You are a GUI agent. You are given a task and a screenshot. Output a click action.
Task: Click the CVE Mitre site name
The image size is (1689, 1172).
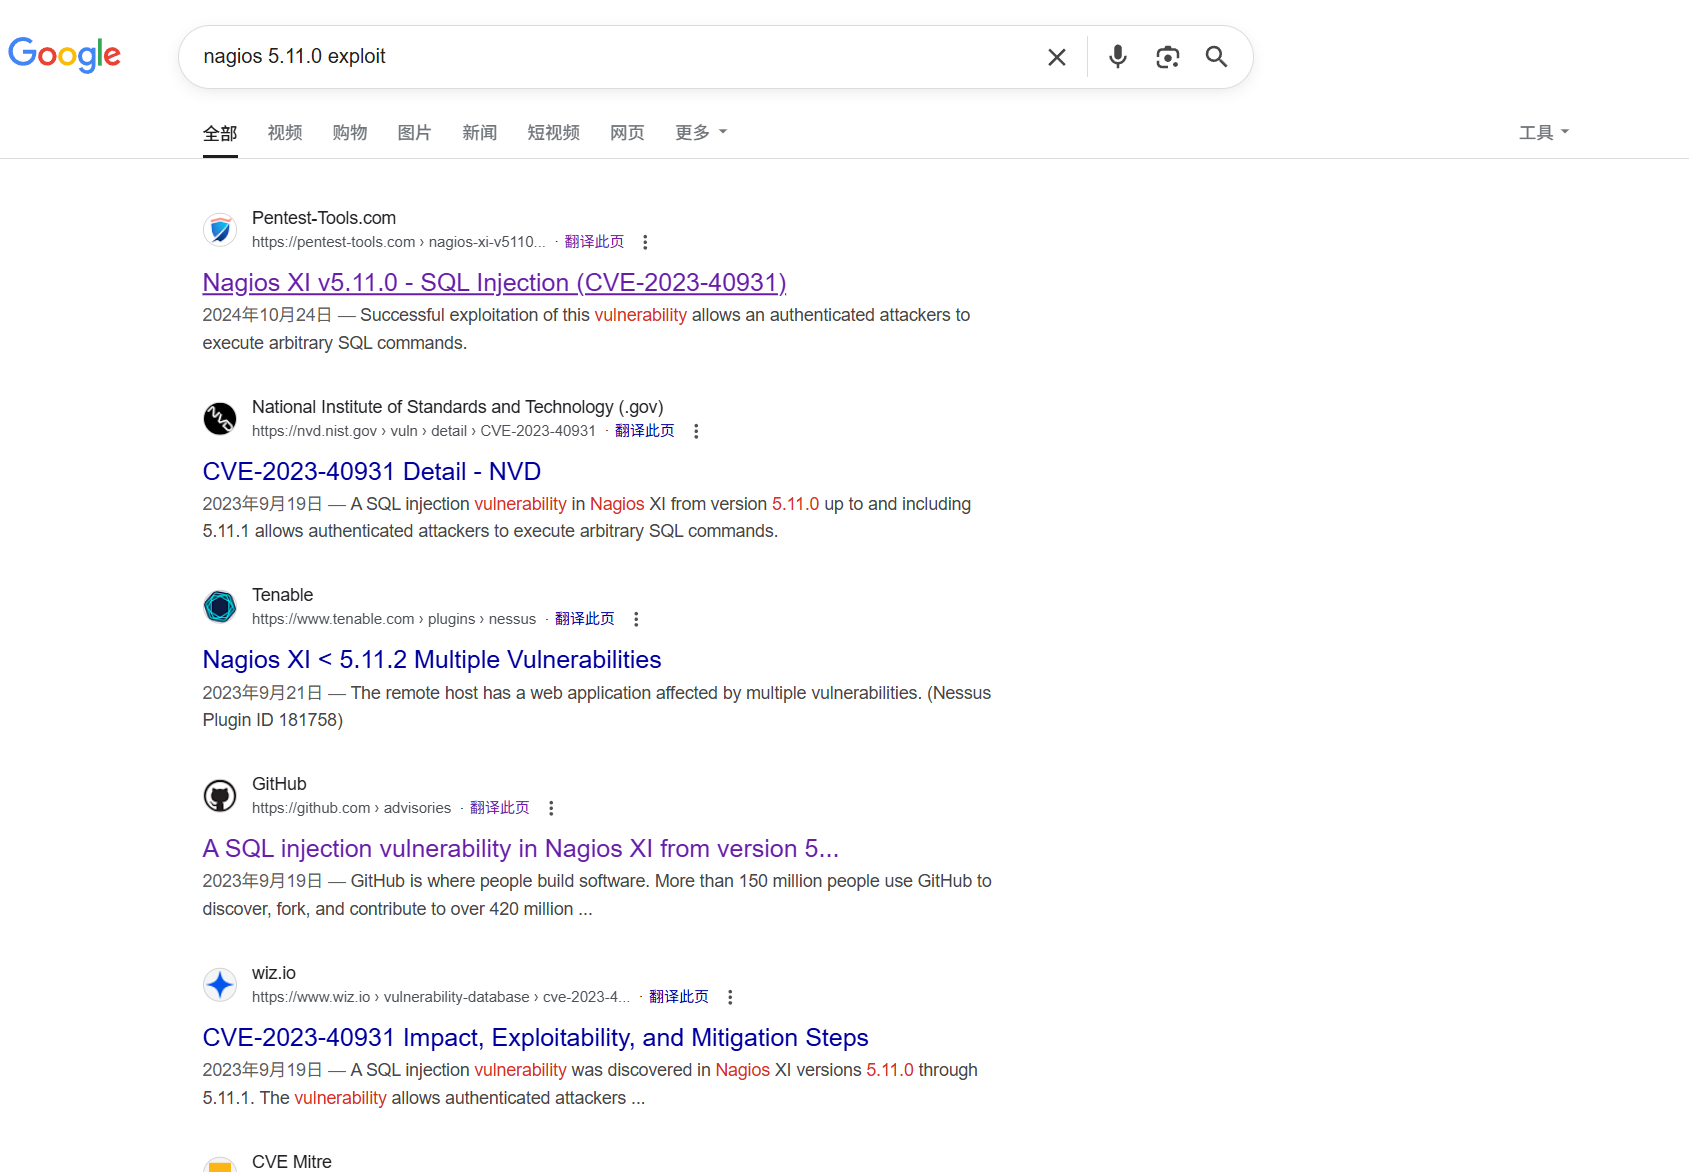[292, 1161]
